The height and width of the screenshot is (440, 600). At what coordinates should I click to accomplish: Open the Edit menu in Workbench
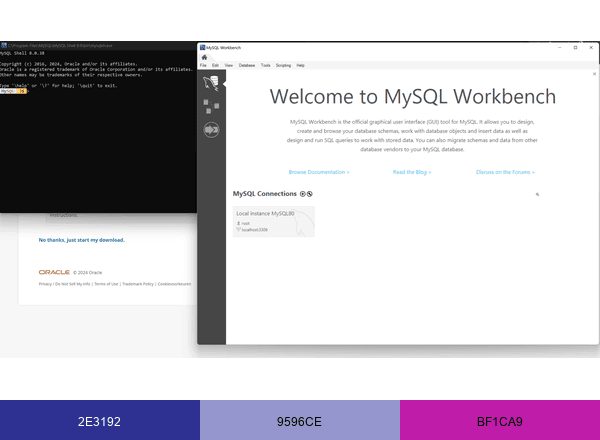[215, 65]
